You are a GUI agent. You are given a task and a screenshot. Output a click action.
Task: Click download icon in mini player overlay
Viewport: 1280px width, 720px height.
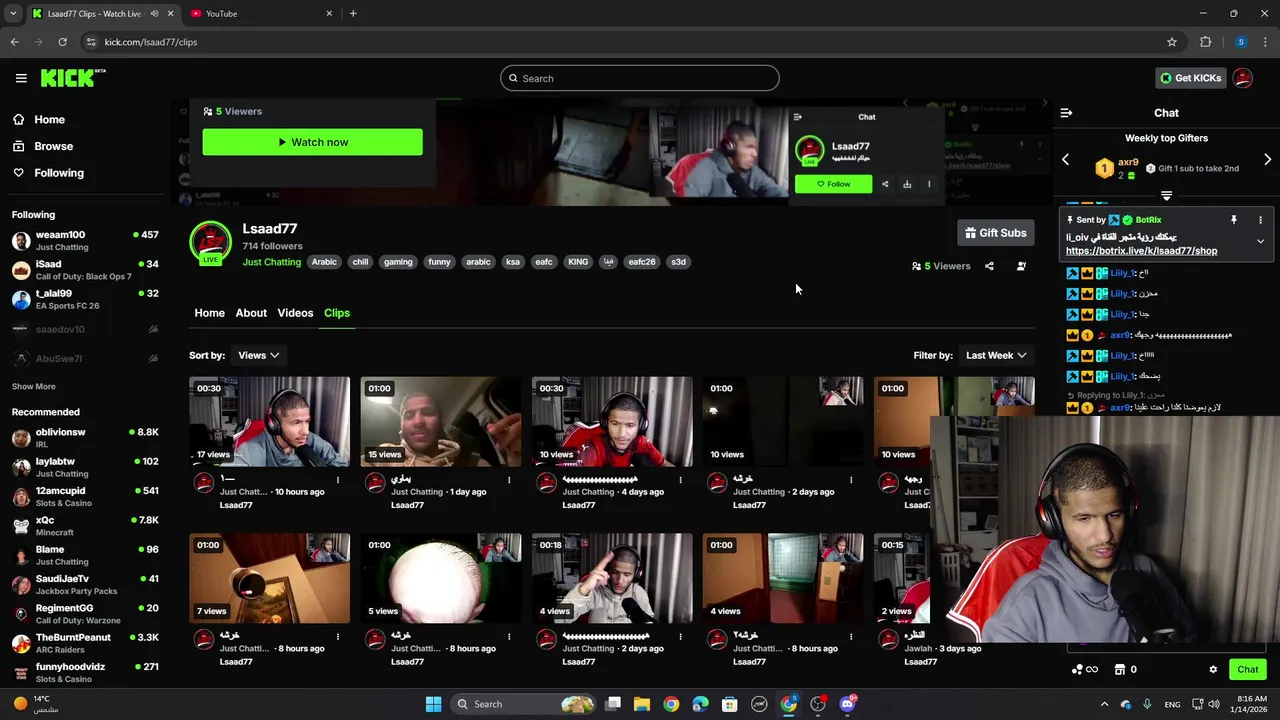coord(907,184)
